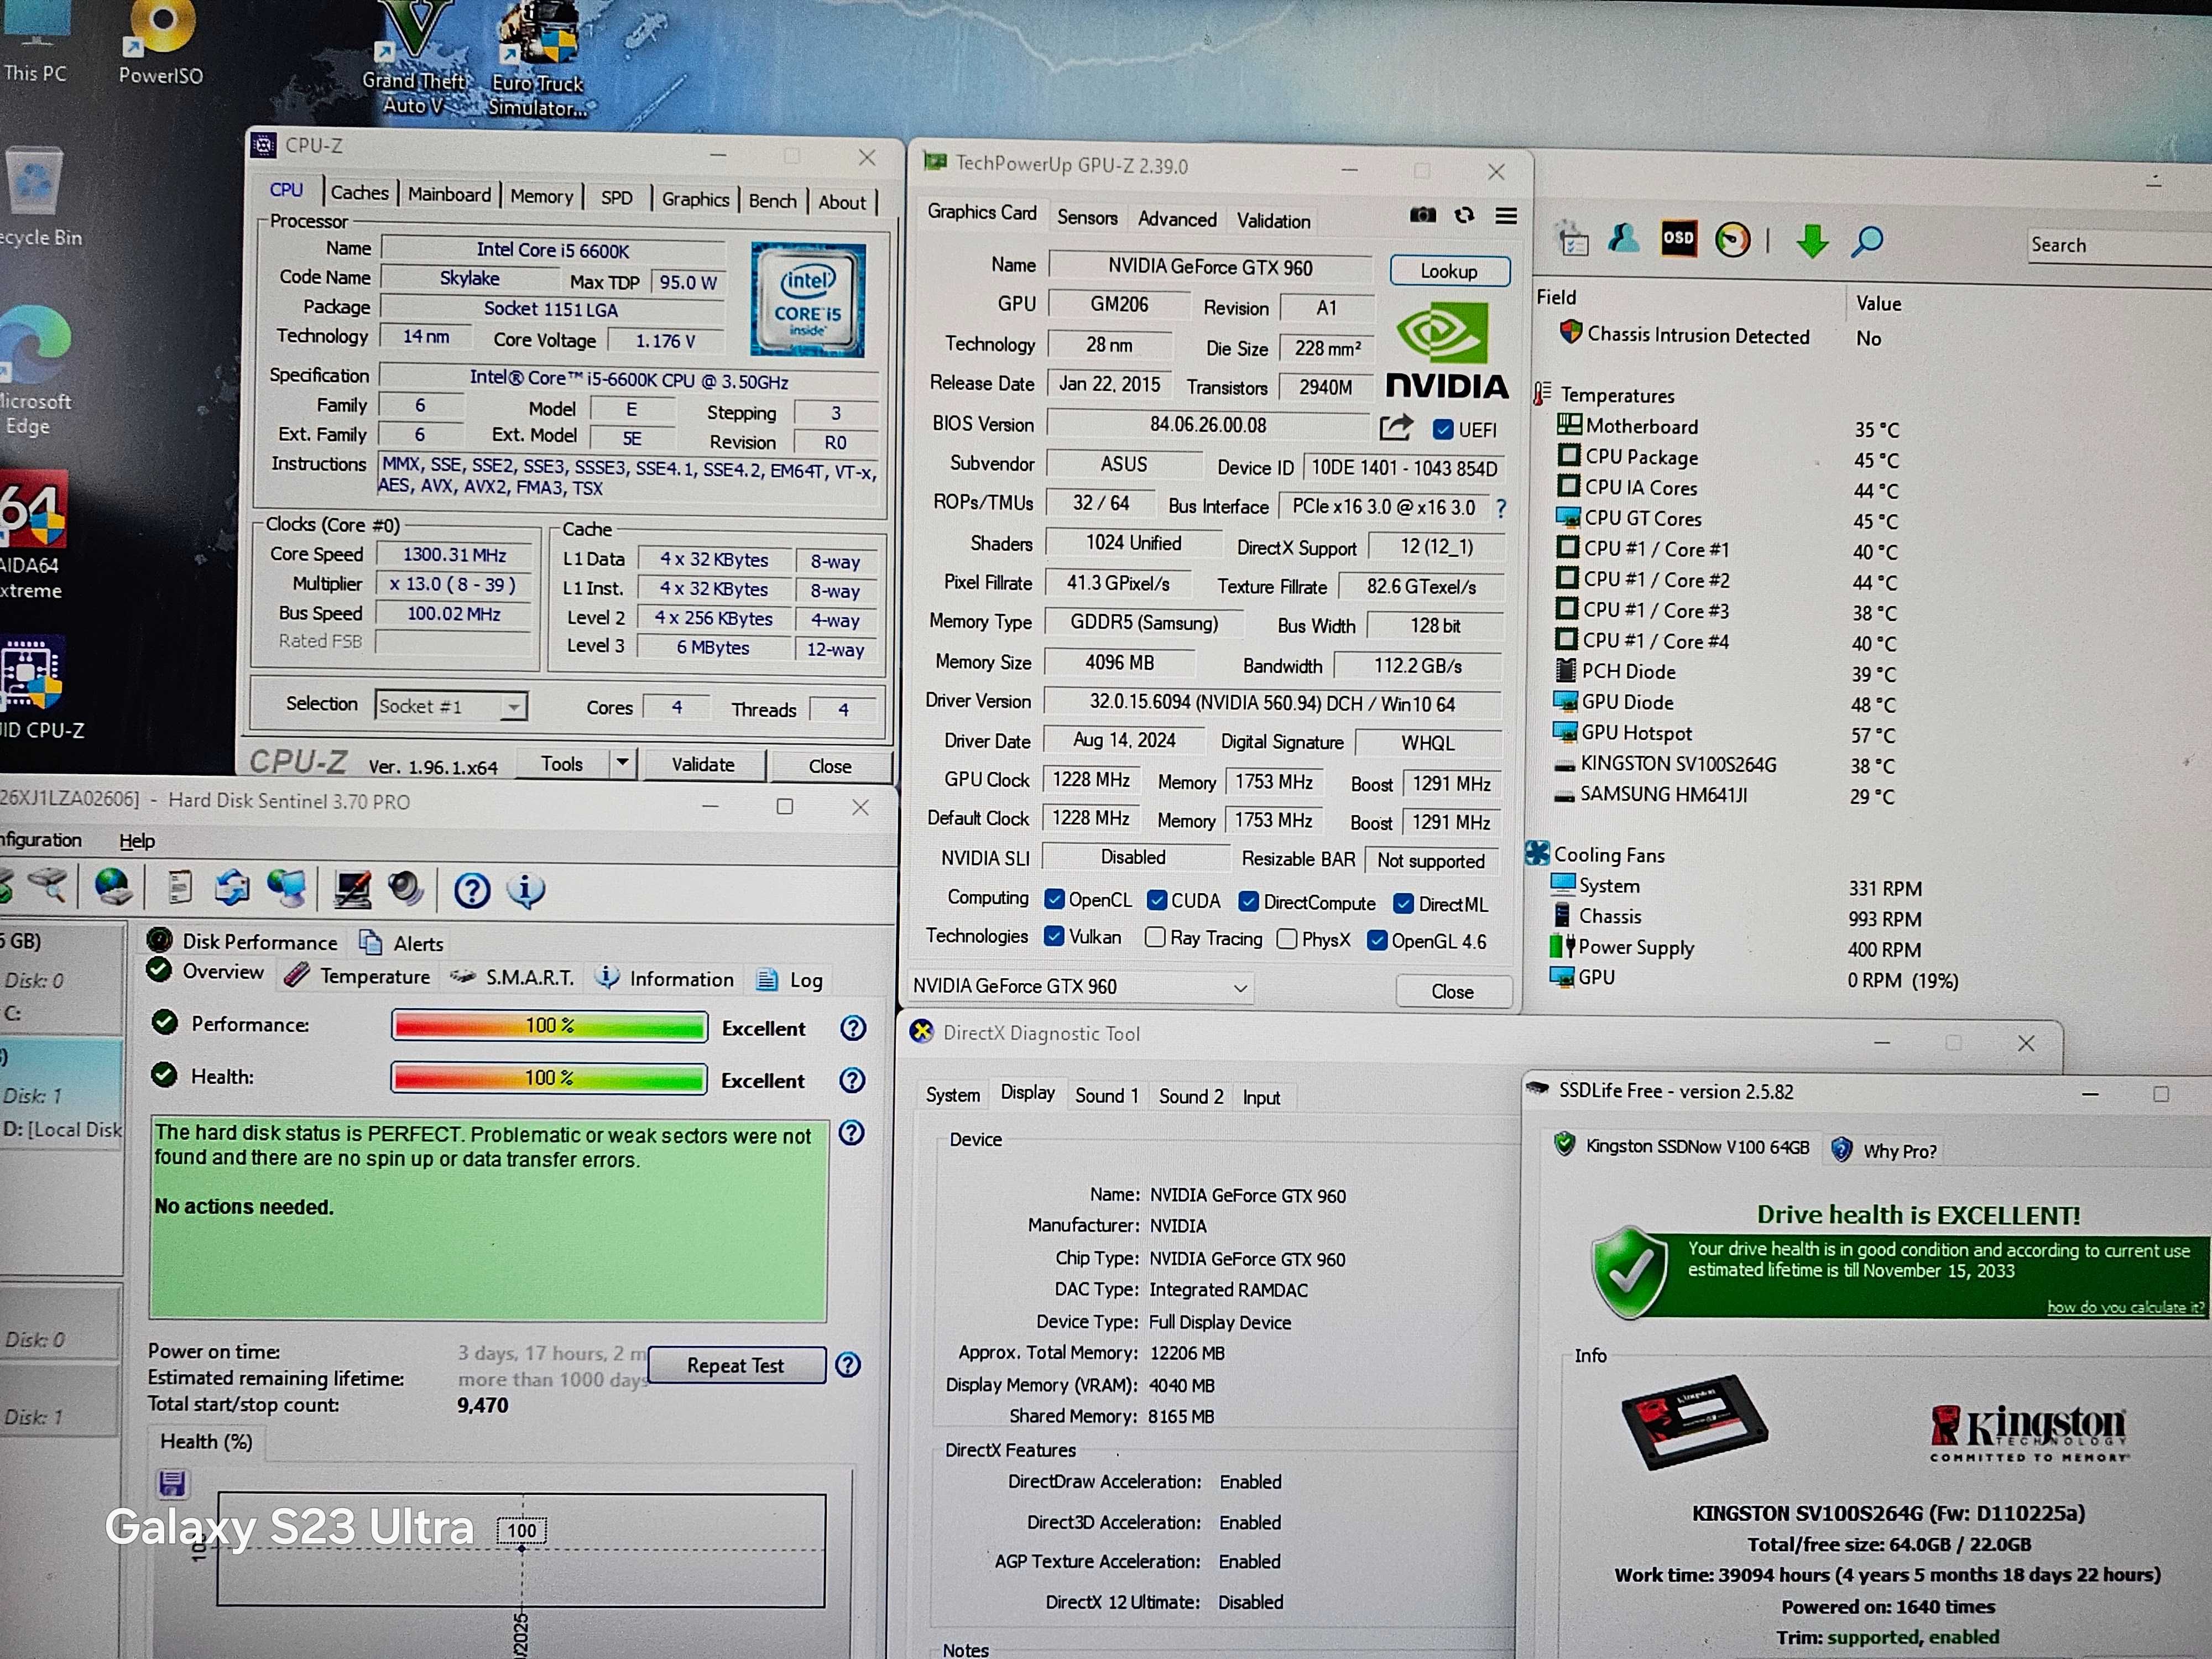Open Euro Truck Simulator desktop shortcut
The width and height of the screenshot is (2212, 1659).
pyautogui.click(x=538, y=60)
